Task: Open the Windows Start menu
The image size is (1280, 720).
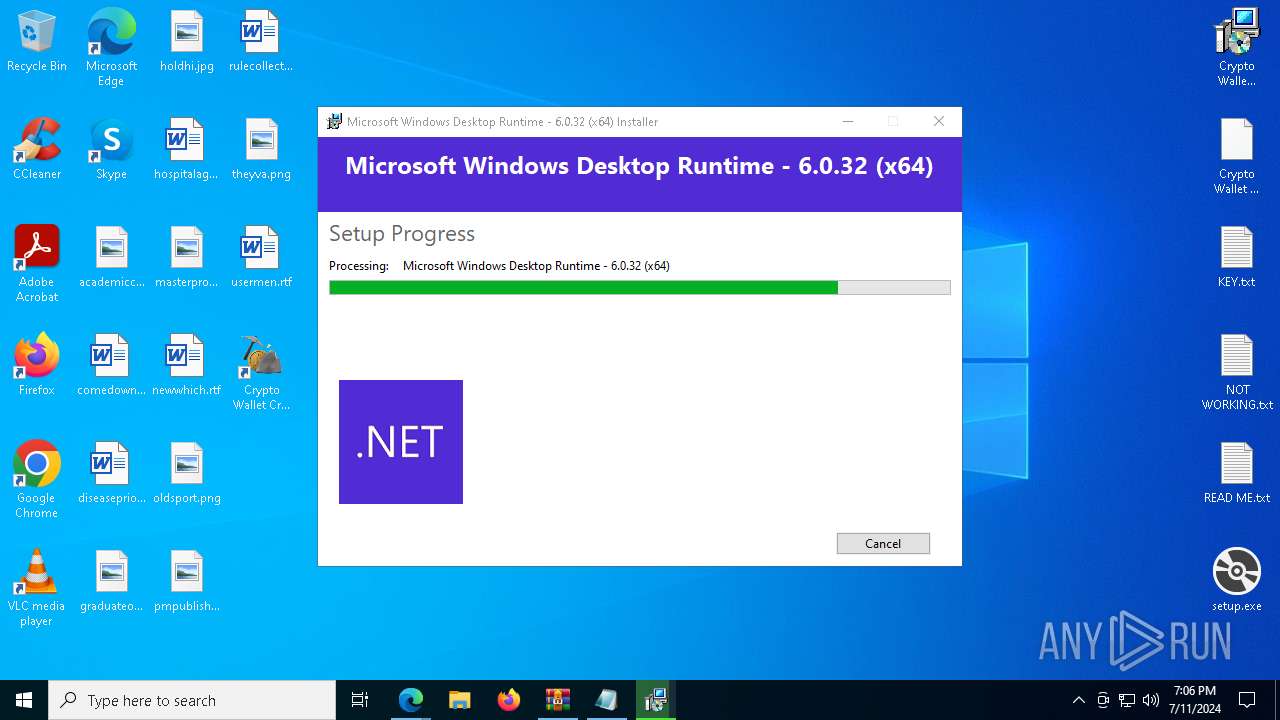Action: (x=24, y=700)
